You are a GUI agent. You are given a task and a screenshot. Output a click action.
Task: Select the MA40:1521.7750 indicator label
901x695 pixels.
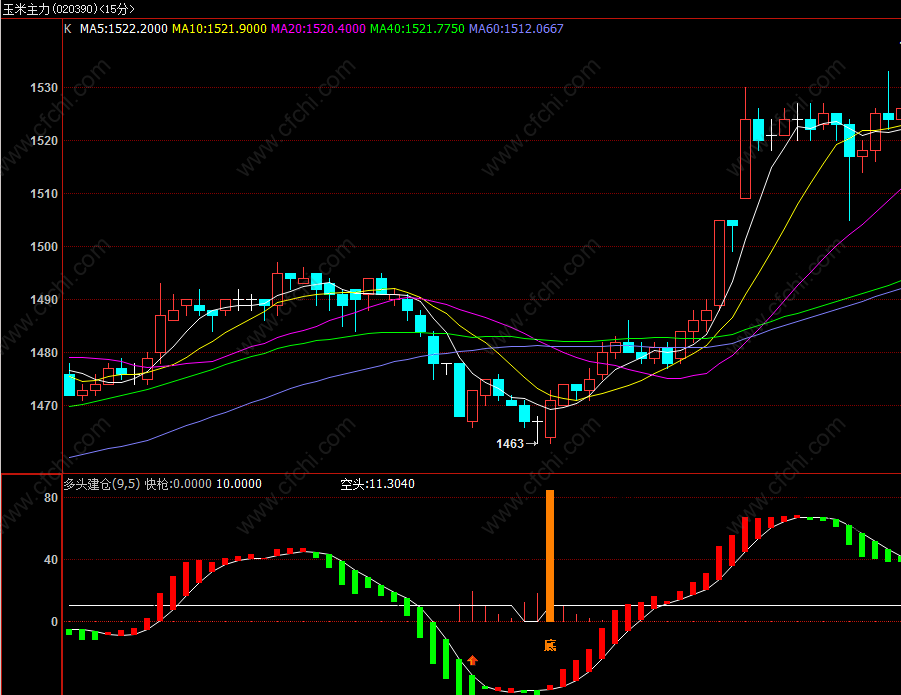[x=417, y=29]
